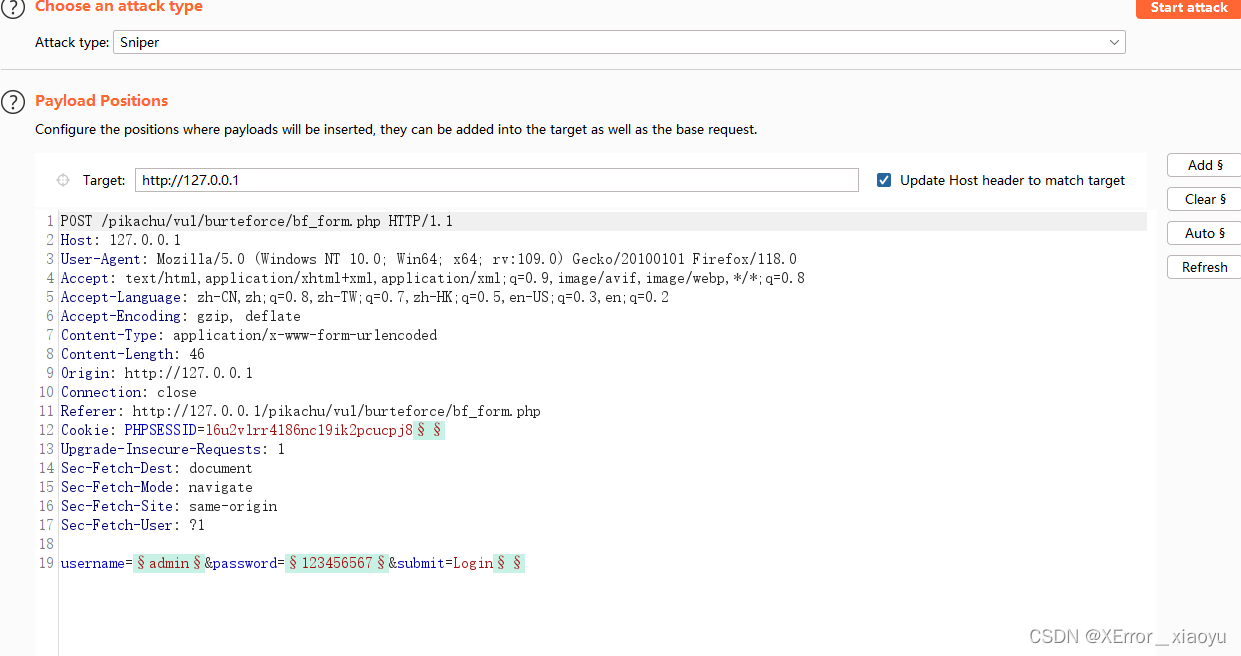Screen dimensions: 1241x656
Task: Click Auto § to auto-place markers
Action: [1204, 233]
